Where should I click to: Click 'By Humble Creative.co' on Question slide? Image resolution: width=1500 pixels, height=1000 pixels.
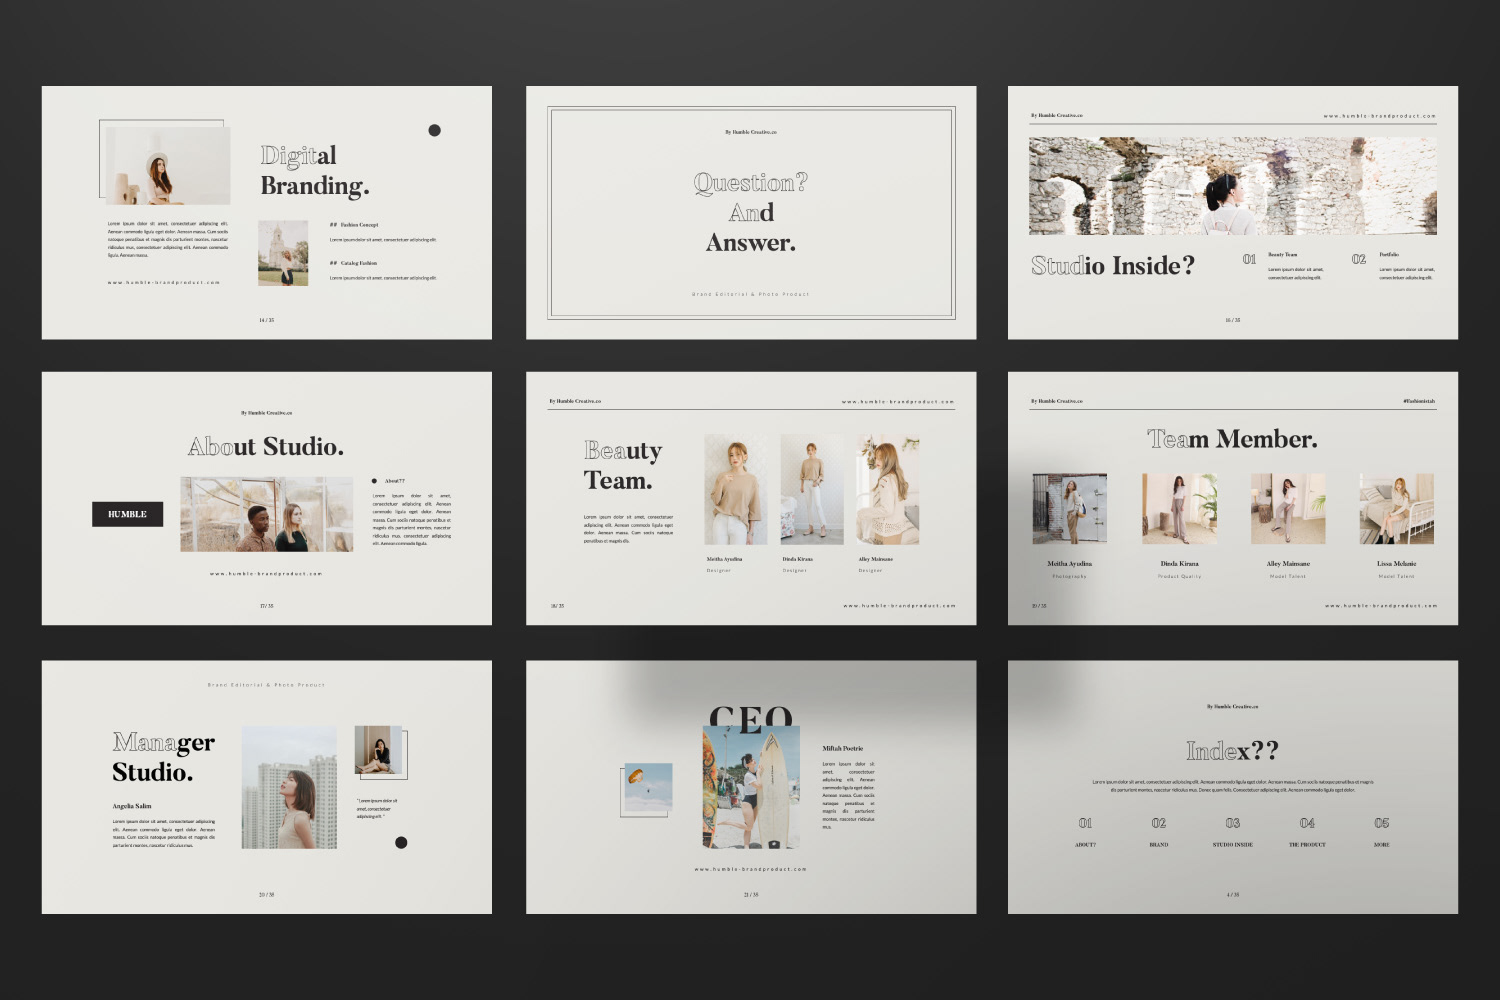coord(751,132)
